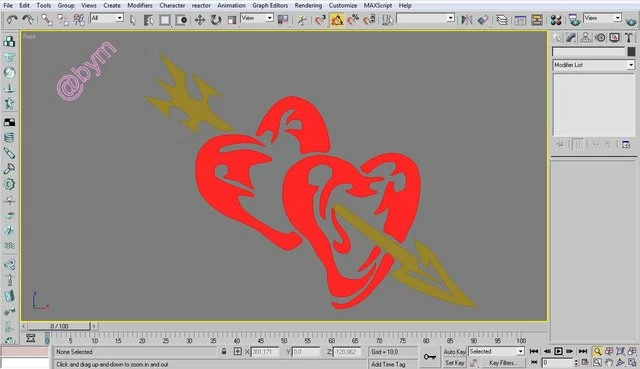Click the Configure Modifier Sets icon
The image size is (640, 369).
click(626, 144)
